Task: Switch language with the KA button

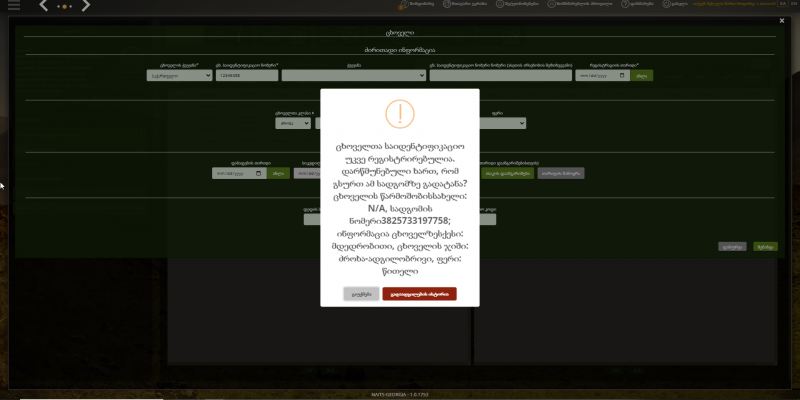Action: point(783,4)
